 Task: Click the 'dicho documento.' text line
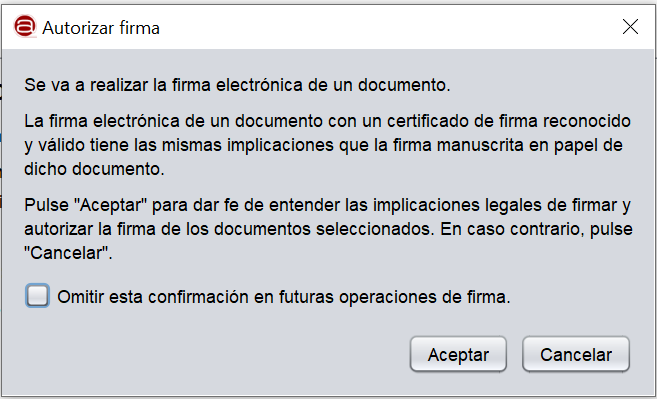[x=94, y=169]
